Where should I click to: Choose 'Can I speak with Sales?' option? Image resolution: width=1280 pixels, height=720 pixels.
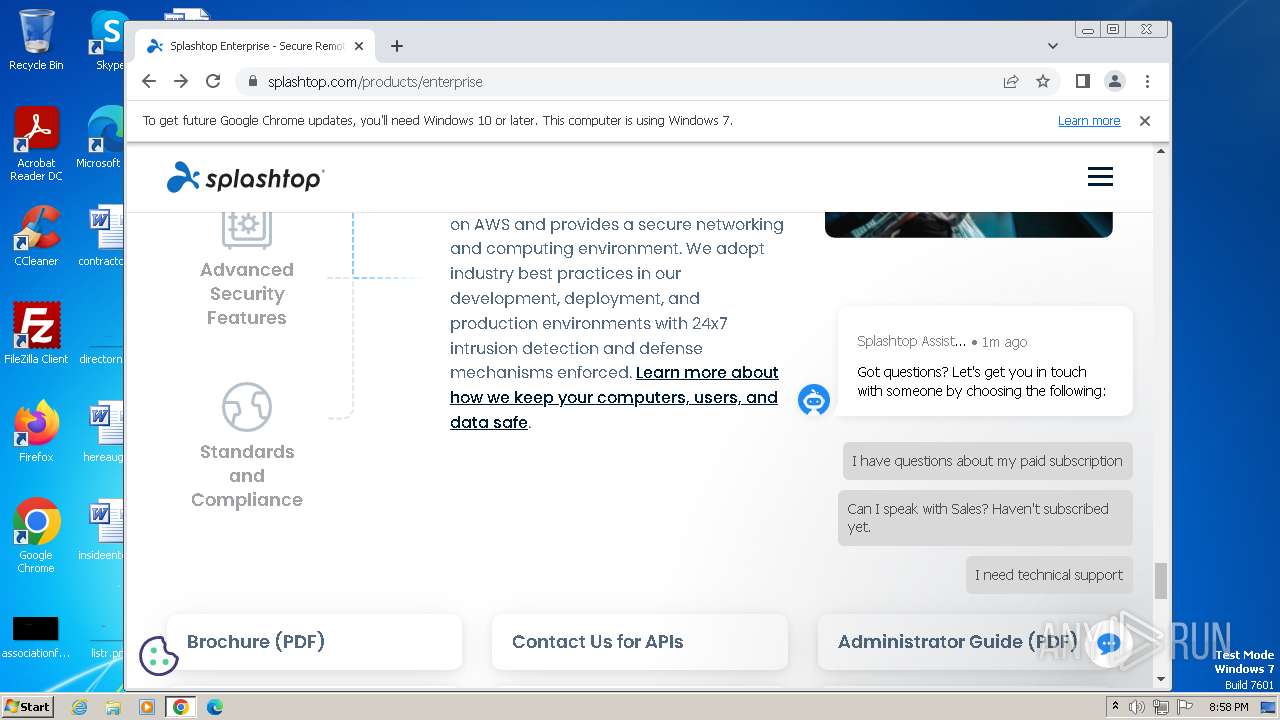(x=985, y=518)
